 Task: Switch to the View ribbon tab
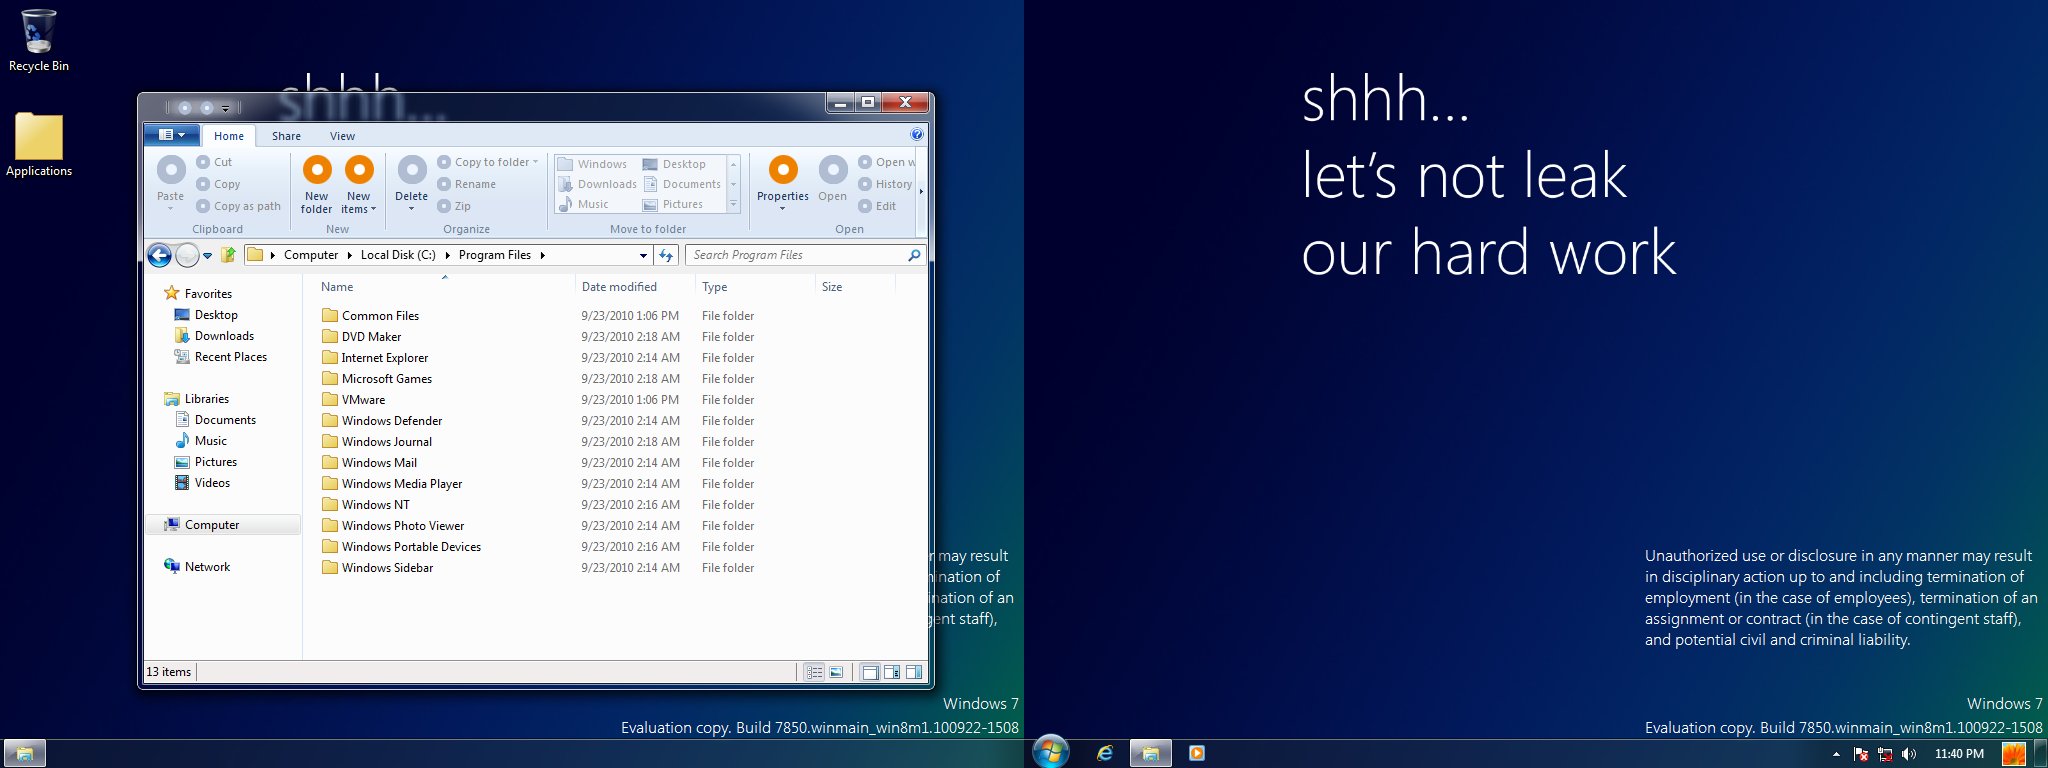342,136
